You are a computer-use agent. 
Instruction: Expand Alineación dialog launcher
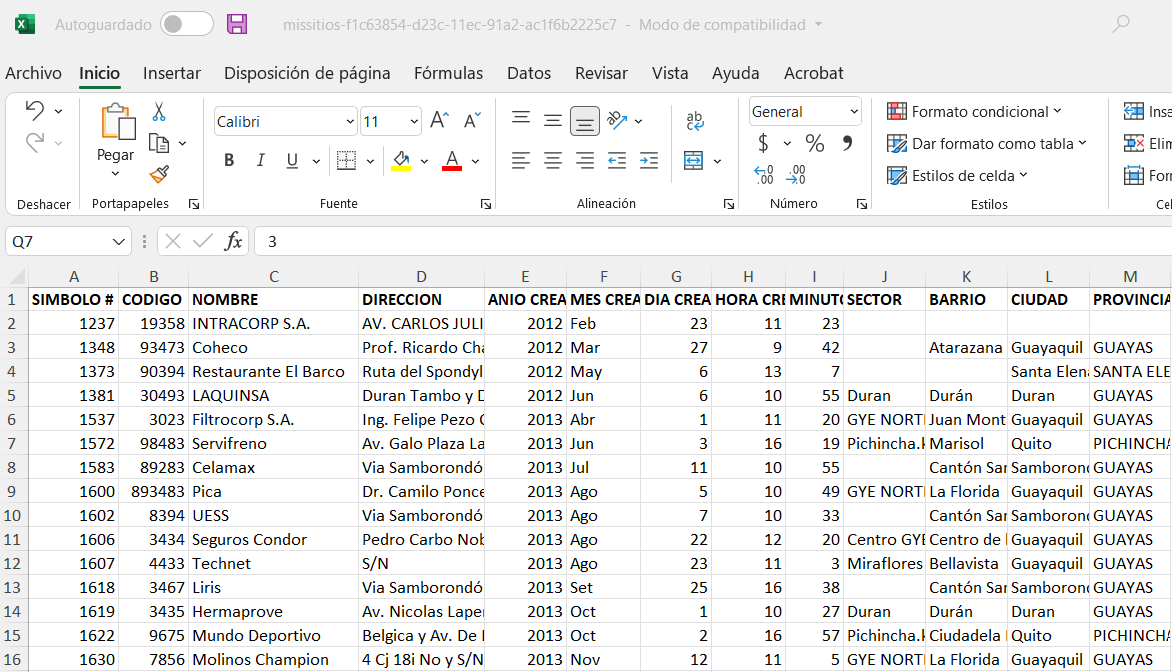(x=729, y=204)
